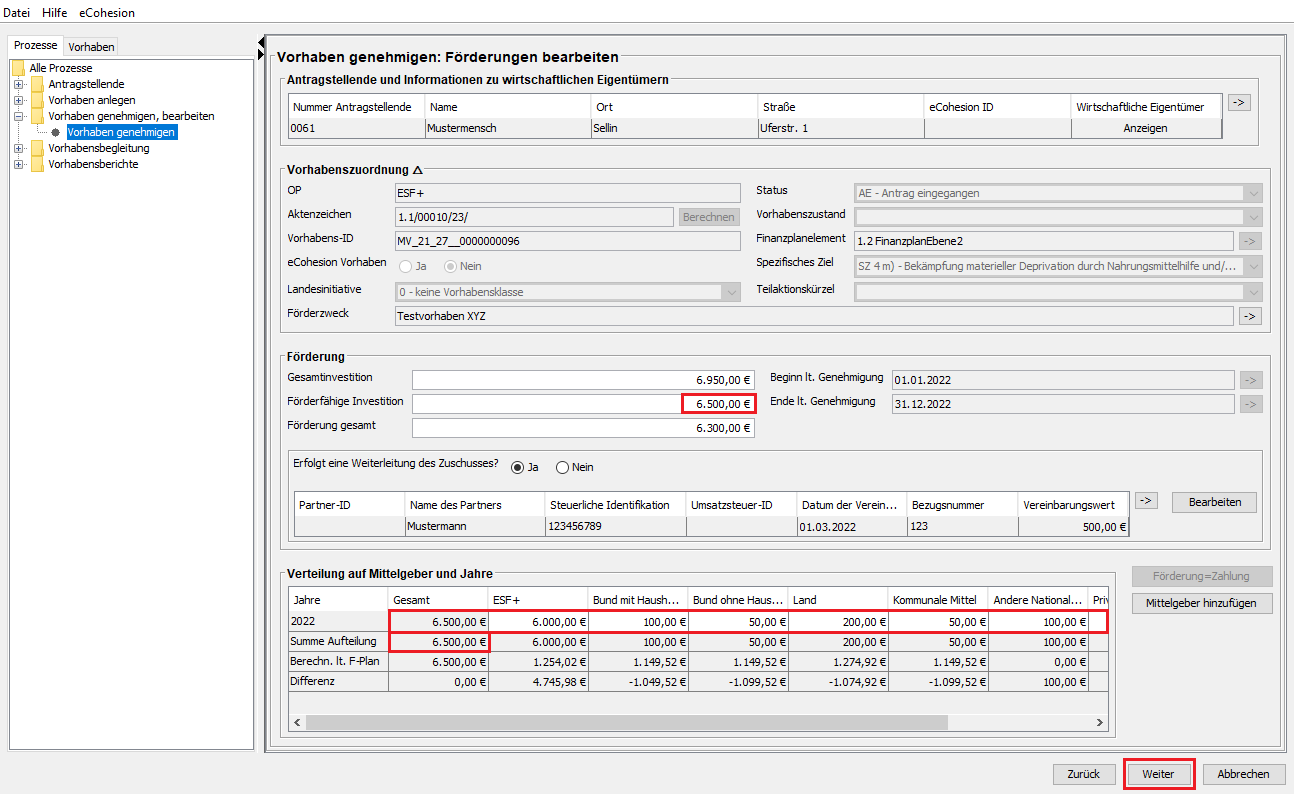Click the Gesamtinvestition input field
This screenshot has height=794, width=1294.
(583, 380)
